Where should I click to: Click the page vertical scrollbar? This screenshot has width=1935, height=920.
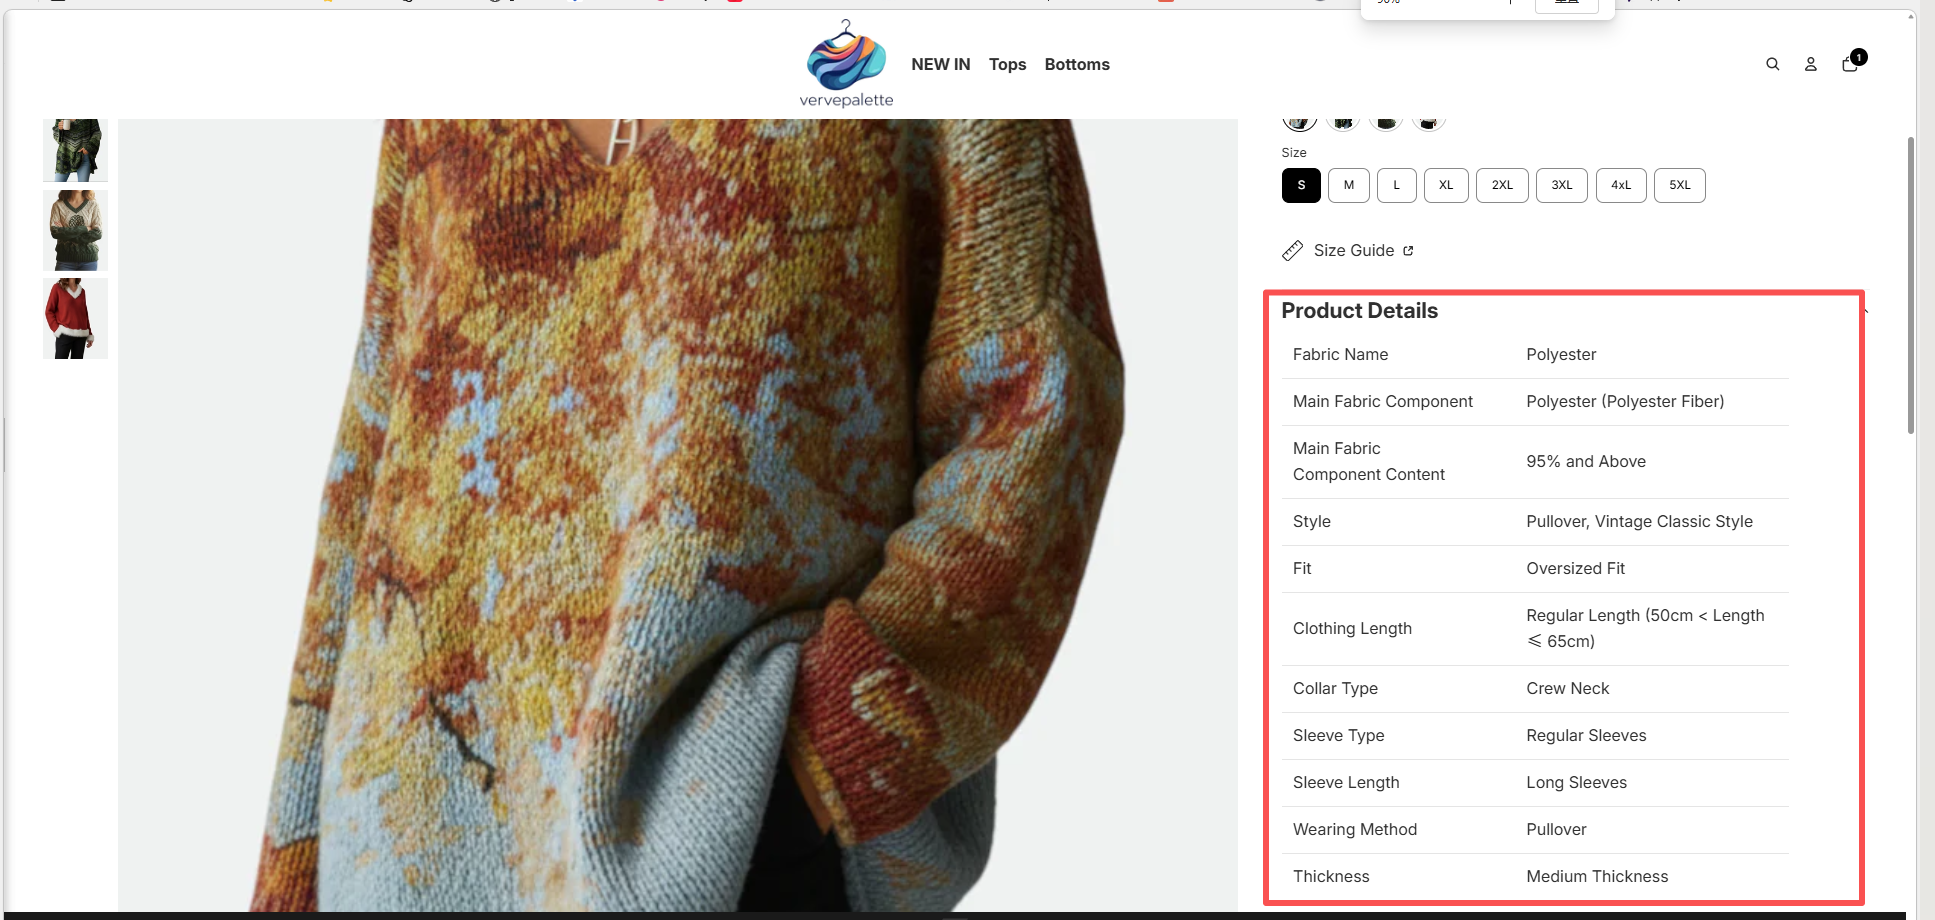tap(1910, 285)
